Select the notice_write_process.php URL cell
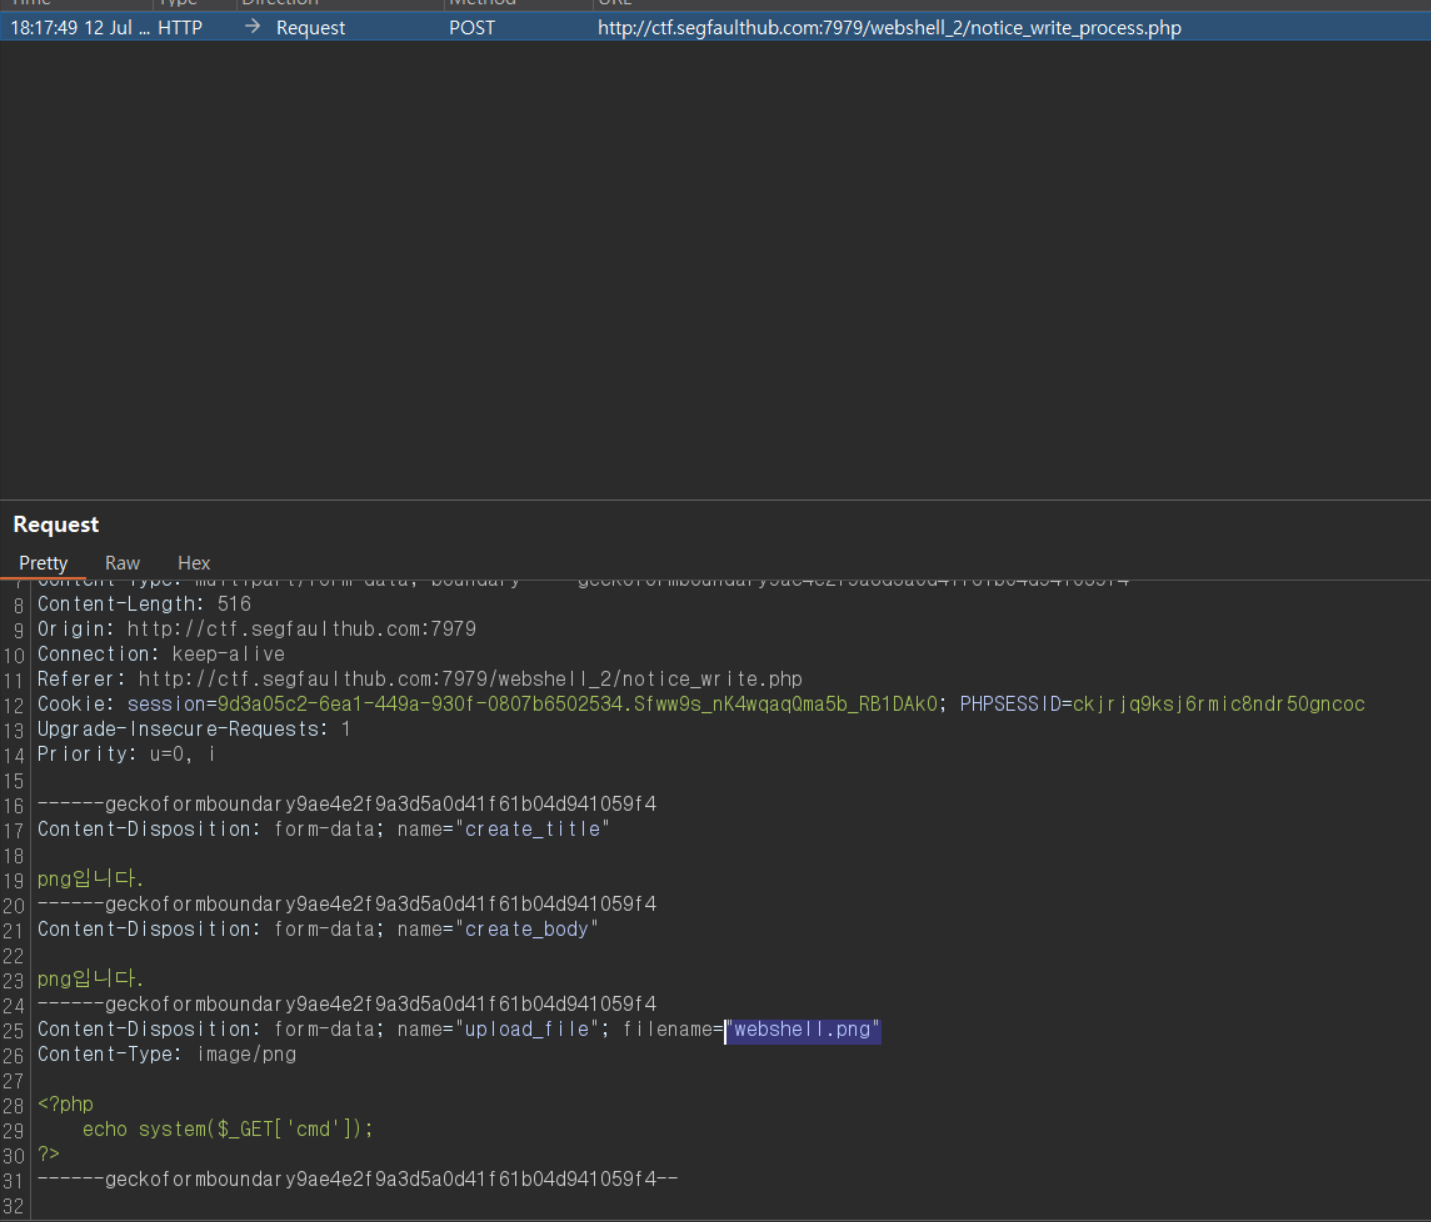Image resolution: width=1431 pixels, height=1222 pixels. pyautogui.click(x=889, y=28)
